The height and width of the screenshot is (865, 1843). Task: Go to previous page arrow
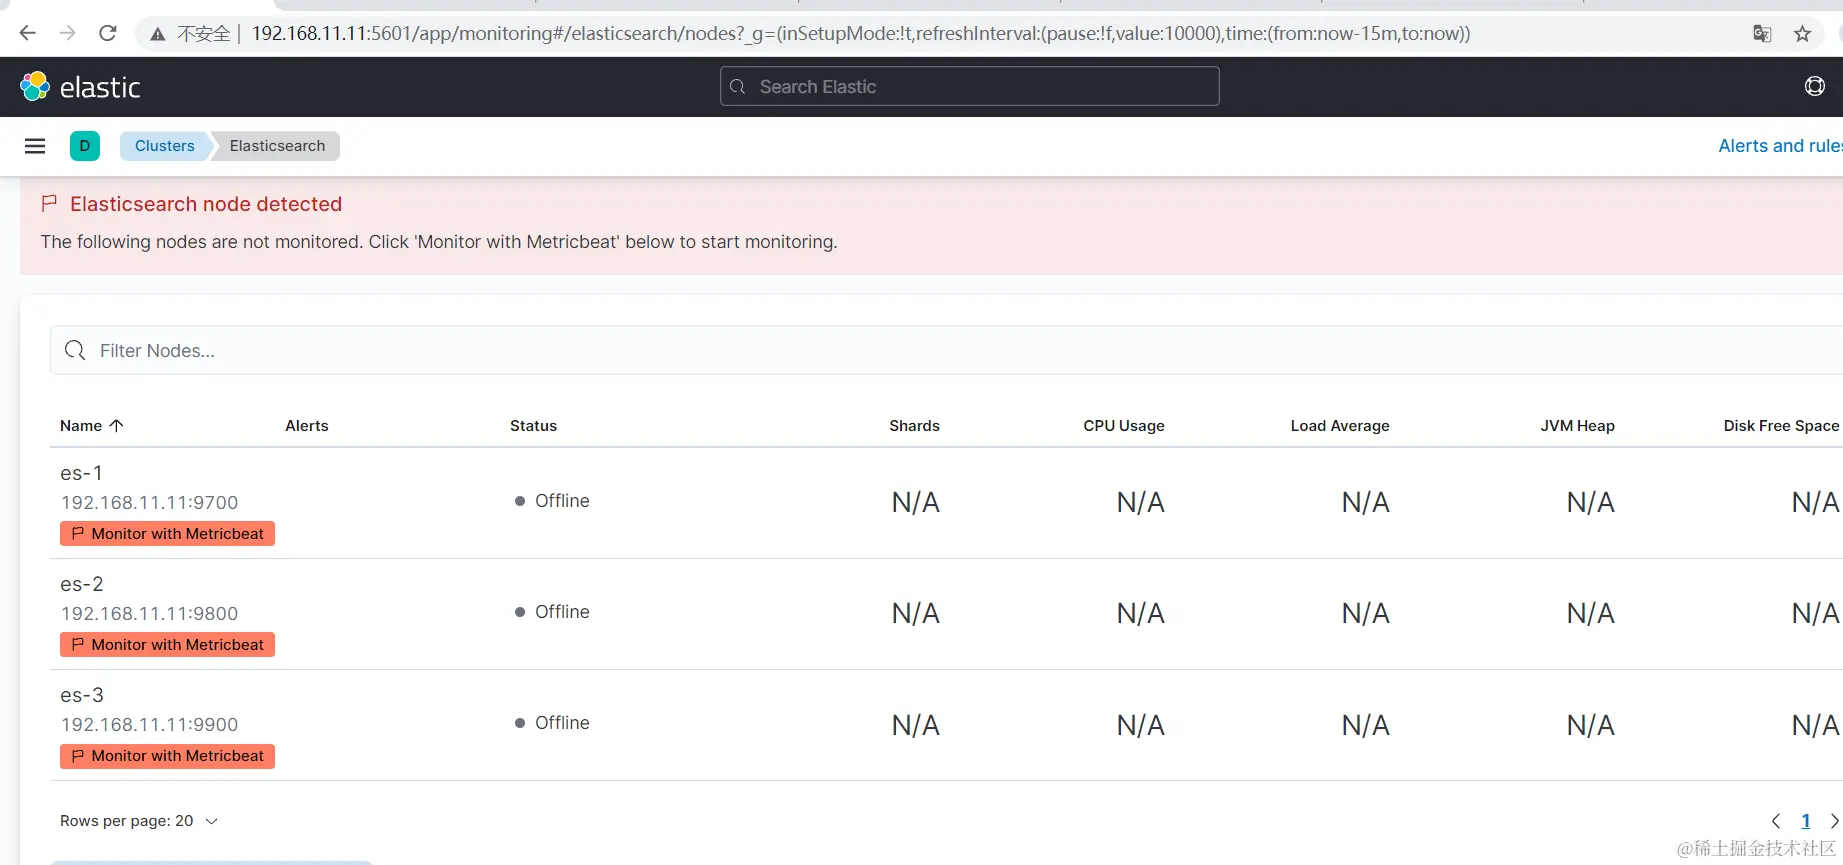[1776, 821]
